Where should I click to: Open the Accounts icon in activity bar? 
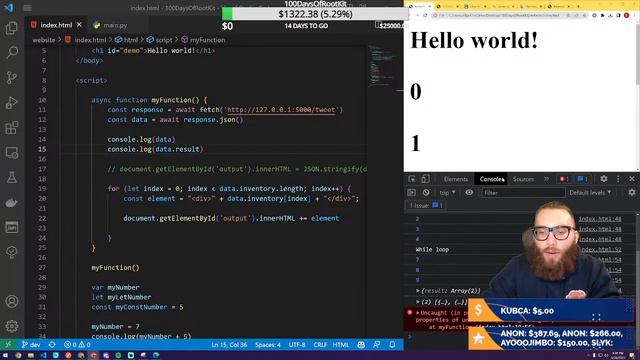12,301
